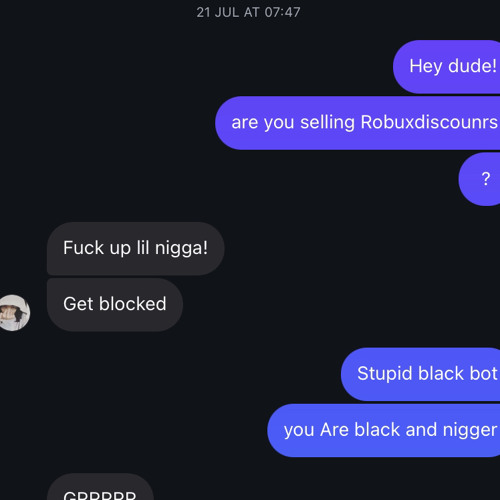Click the word 'Robuxdiscounrs' in the message
The width and height of the screenshot is (500, 500).
429,122
